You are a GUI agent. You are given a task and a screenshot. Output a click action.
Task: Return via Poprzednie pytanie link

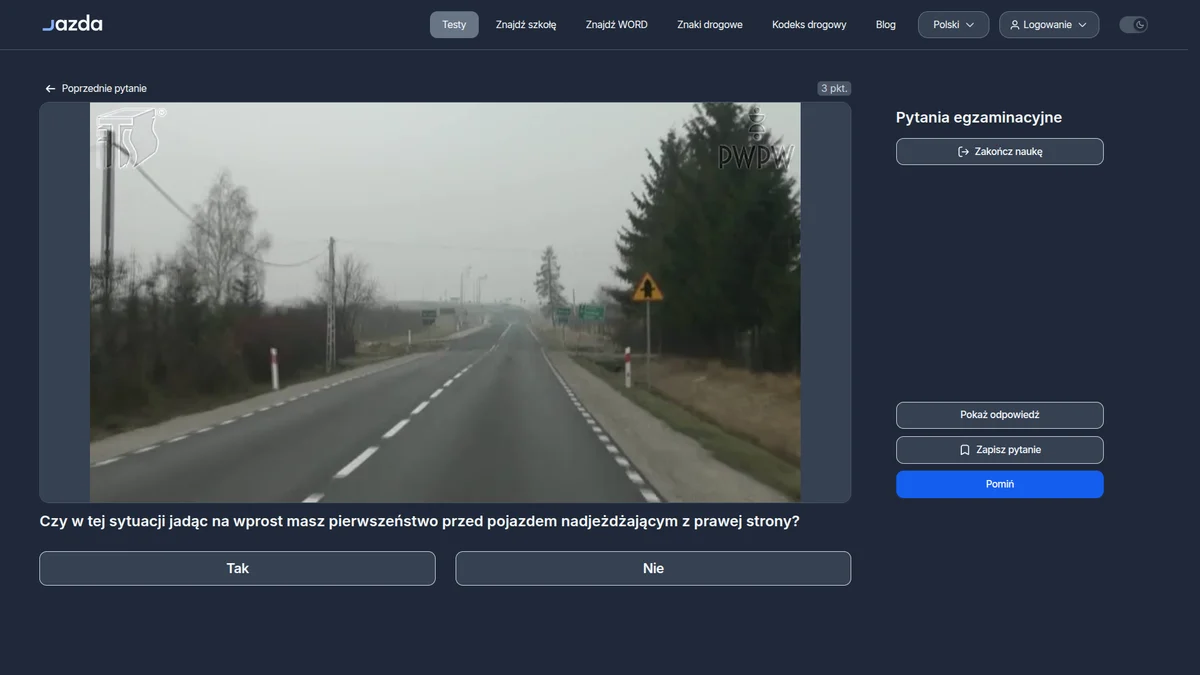[96, 89]
